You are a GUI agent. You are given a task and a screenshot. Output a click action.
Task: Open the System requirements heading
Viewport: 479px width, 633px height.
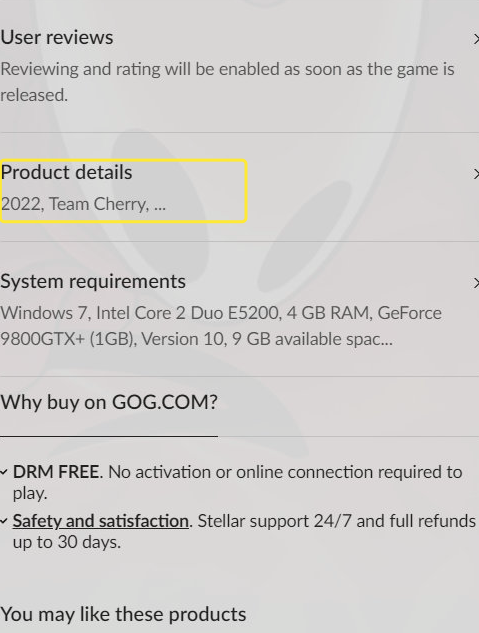pyautogui.click(x=93, y=282)
